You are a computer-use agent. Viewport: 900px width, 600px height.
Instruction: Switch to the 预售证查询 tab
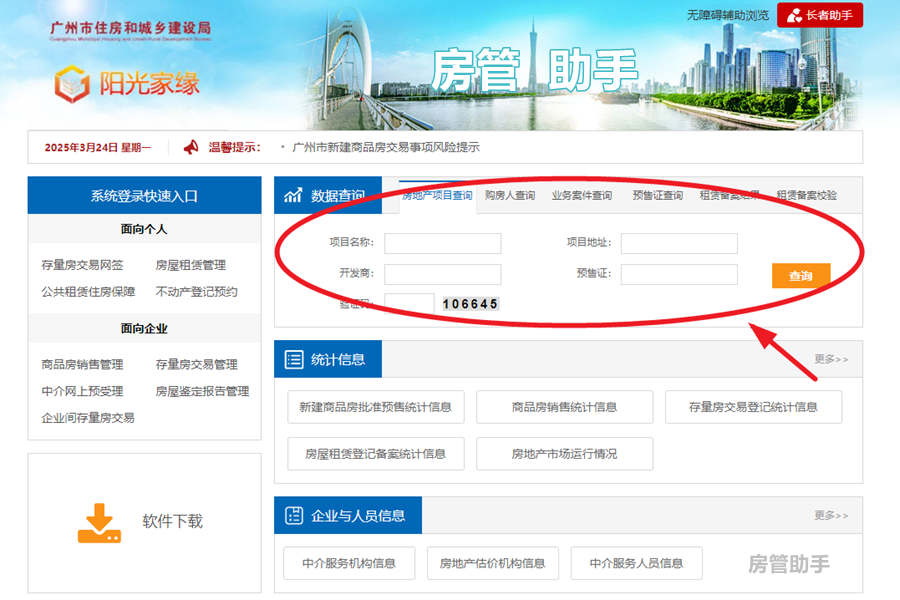[657, 195]
